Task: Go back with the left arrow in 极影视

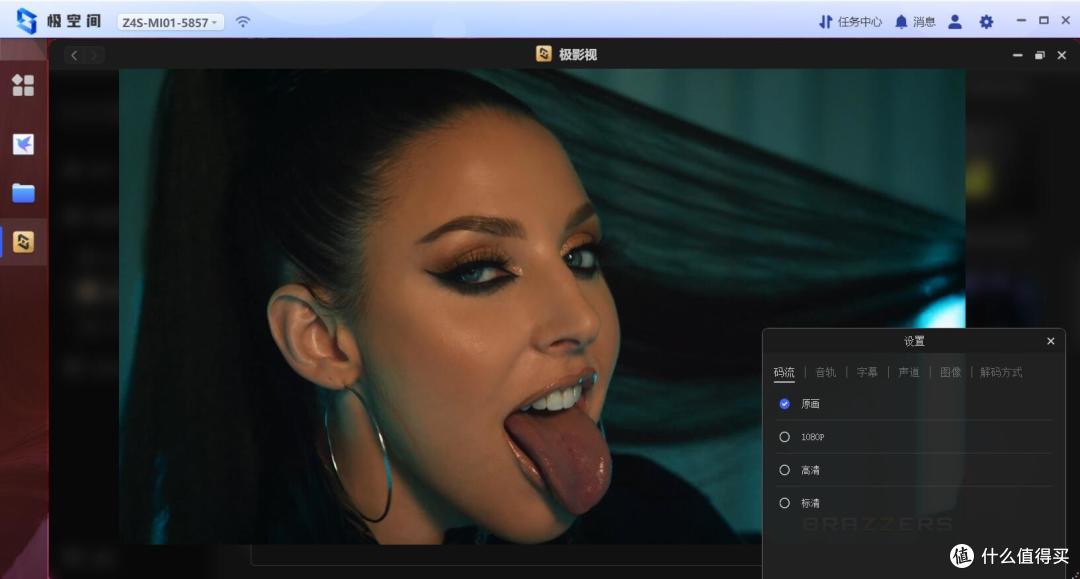Action: click(x=74, y=55)
